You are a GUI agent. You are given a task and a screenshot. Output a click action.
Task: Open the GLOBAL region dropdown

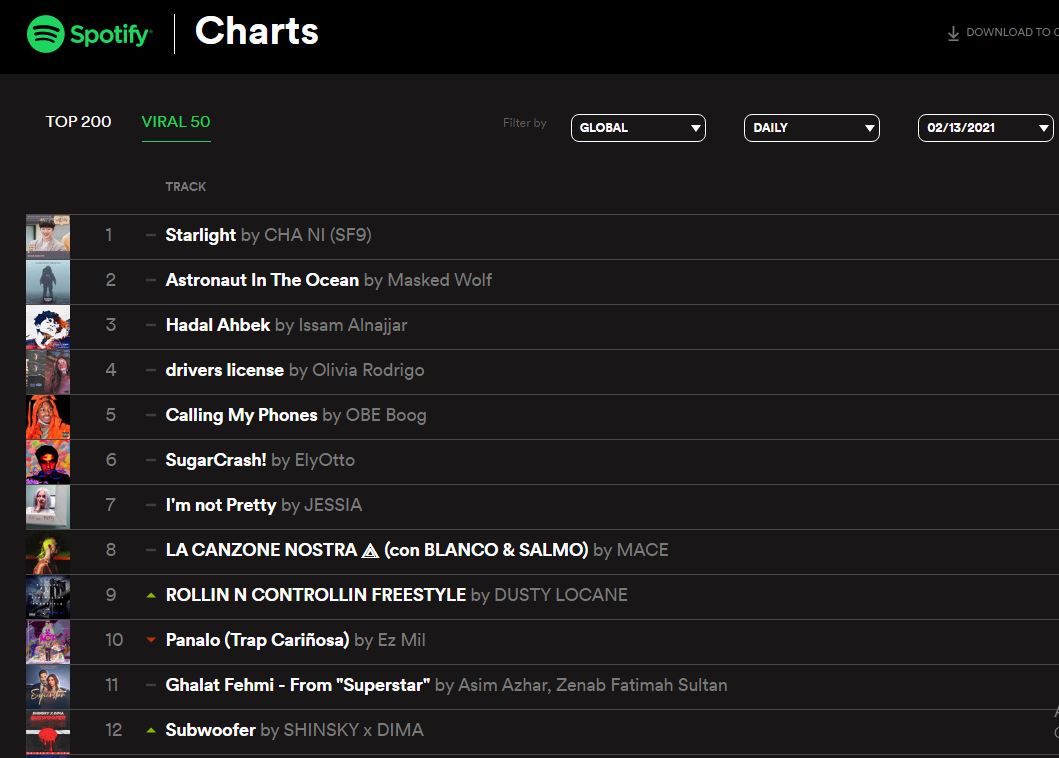click(638, 128)
